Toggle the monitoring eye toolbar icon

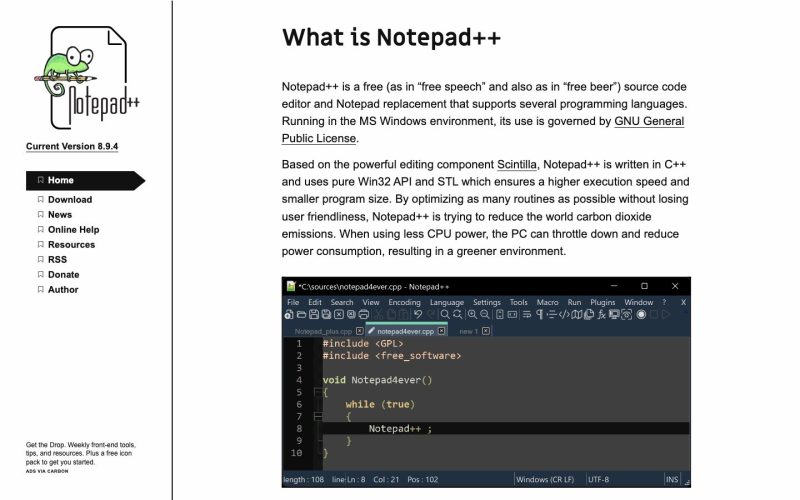[627, 315]
